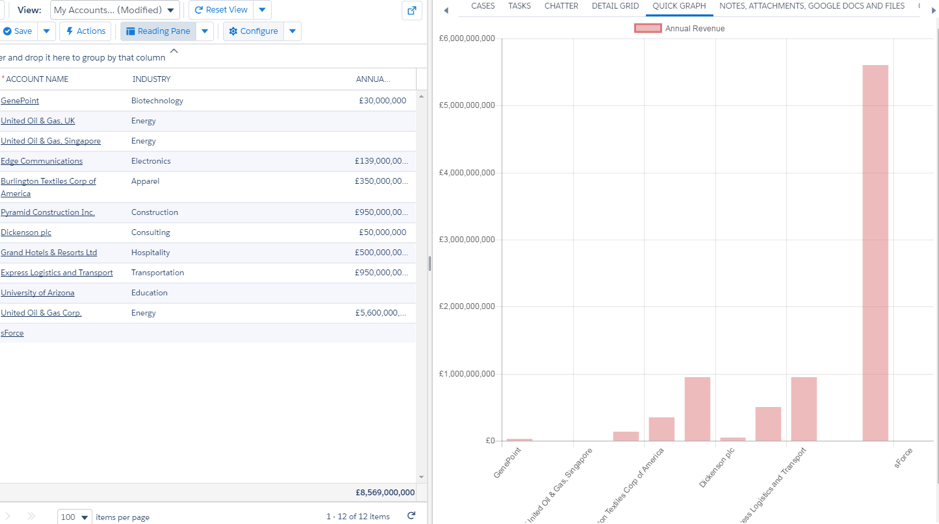939x524 pixels.
Task: Expand the View selector dropdown
Action: click(114, 10)
